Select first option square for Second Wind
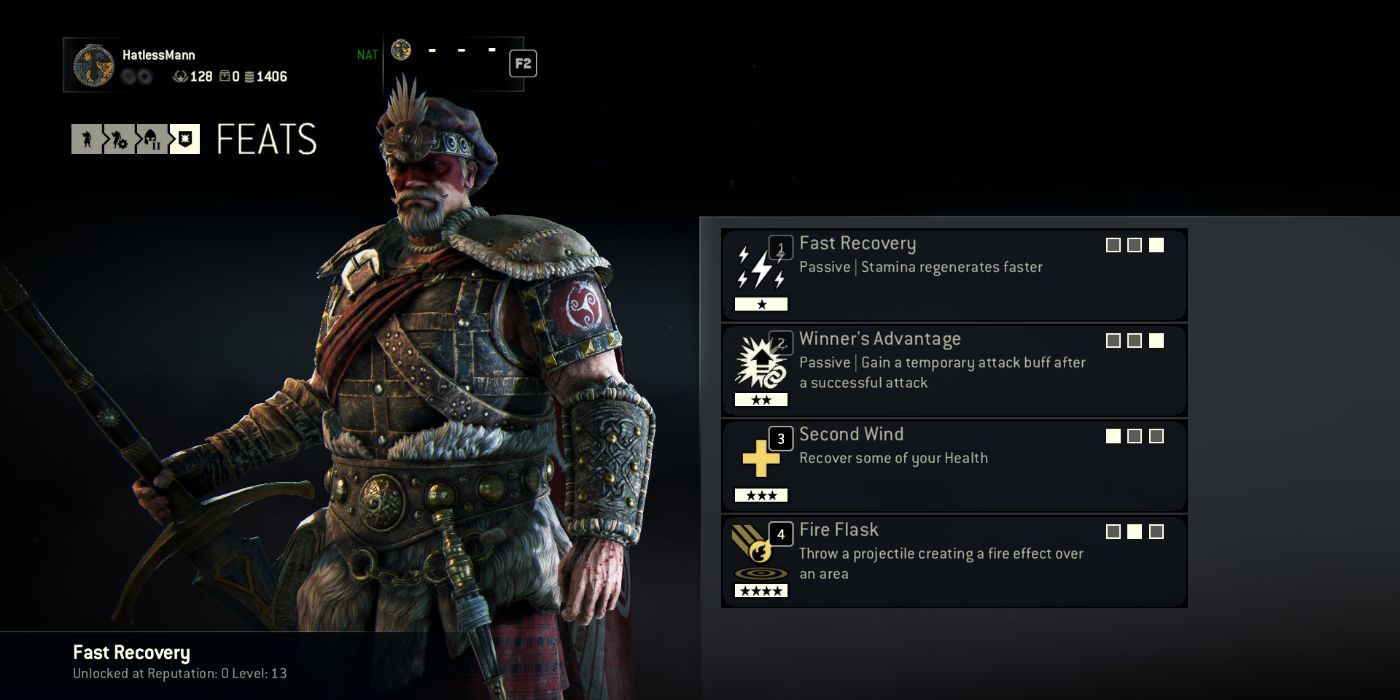 [1113, 436]
